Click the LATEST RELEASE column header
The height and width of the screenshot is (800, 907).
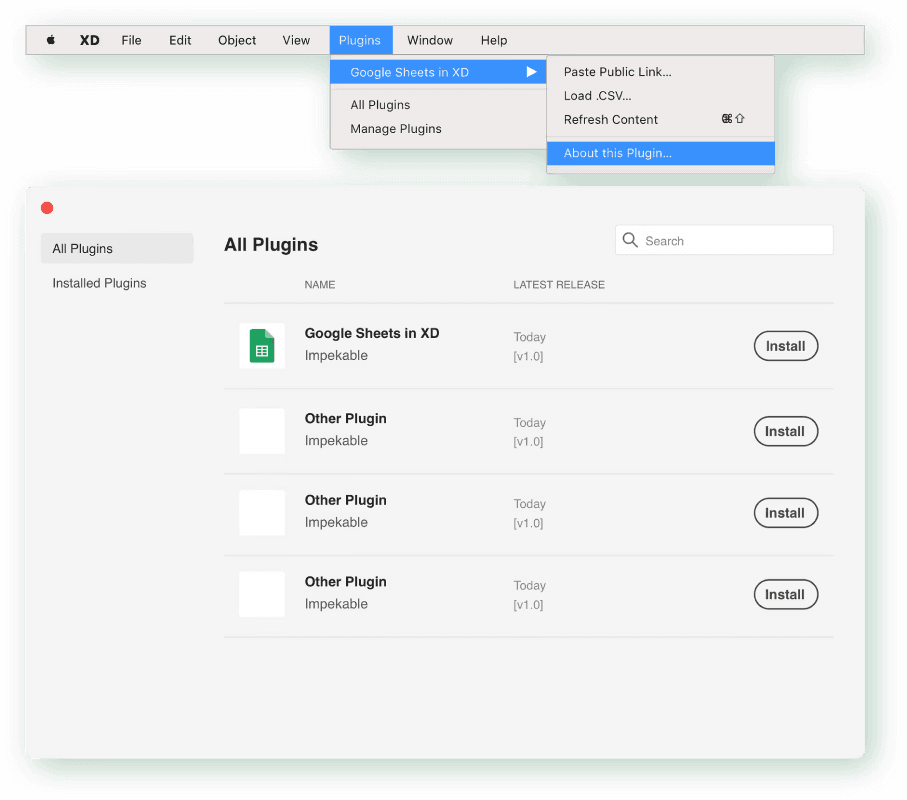tap(559, 285)
